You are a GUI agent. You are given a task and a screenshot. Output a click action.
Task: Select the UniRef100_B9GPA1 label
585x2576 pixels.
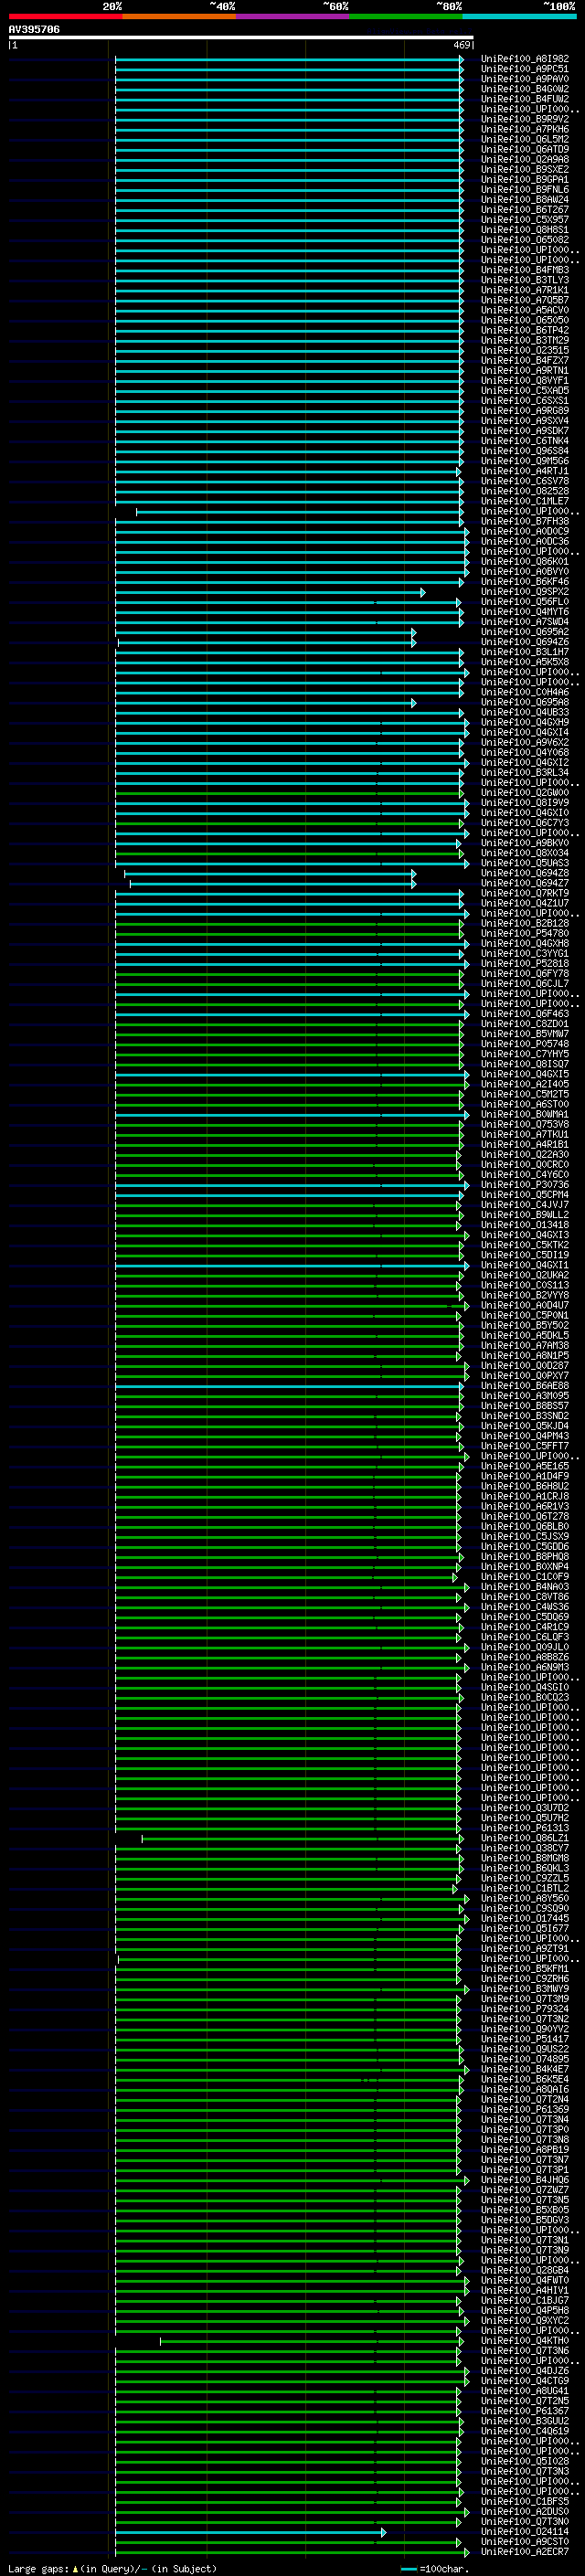point(525,180)
